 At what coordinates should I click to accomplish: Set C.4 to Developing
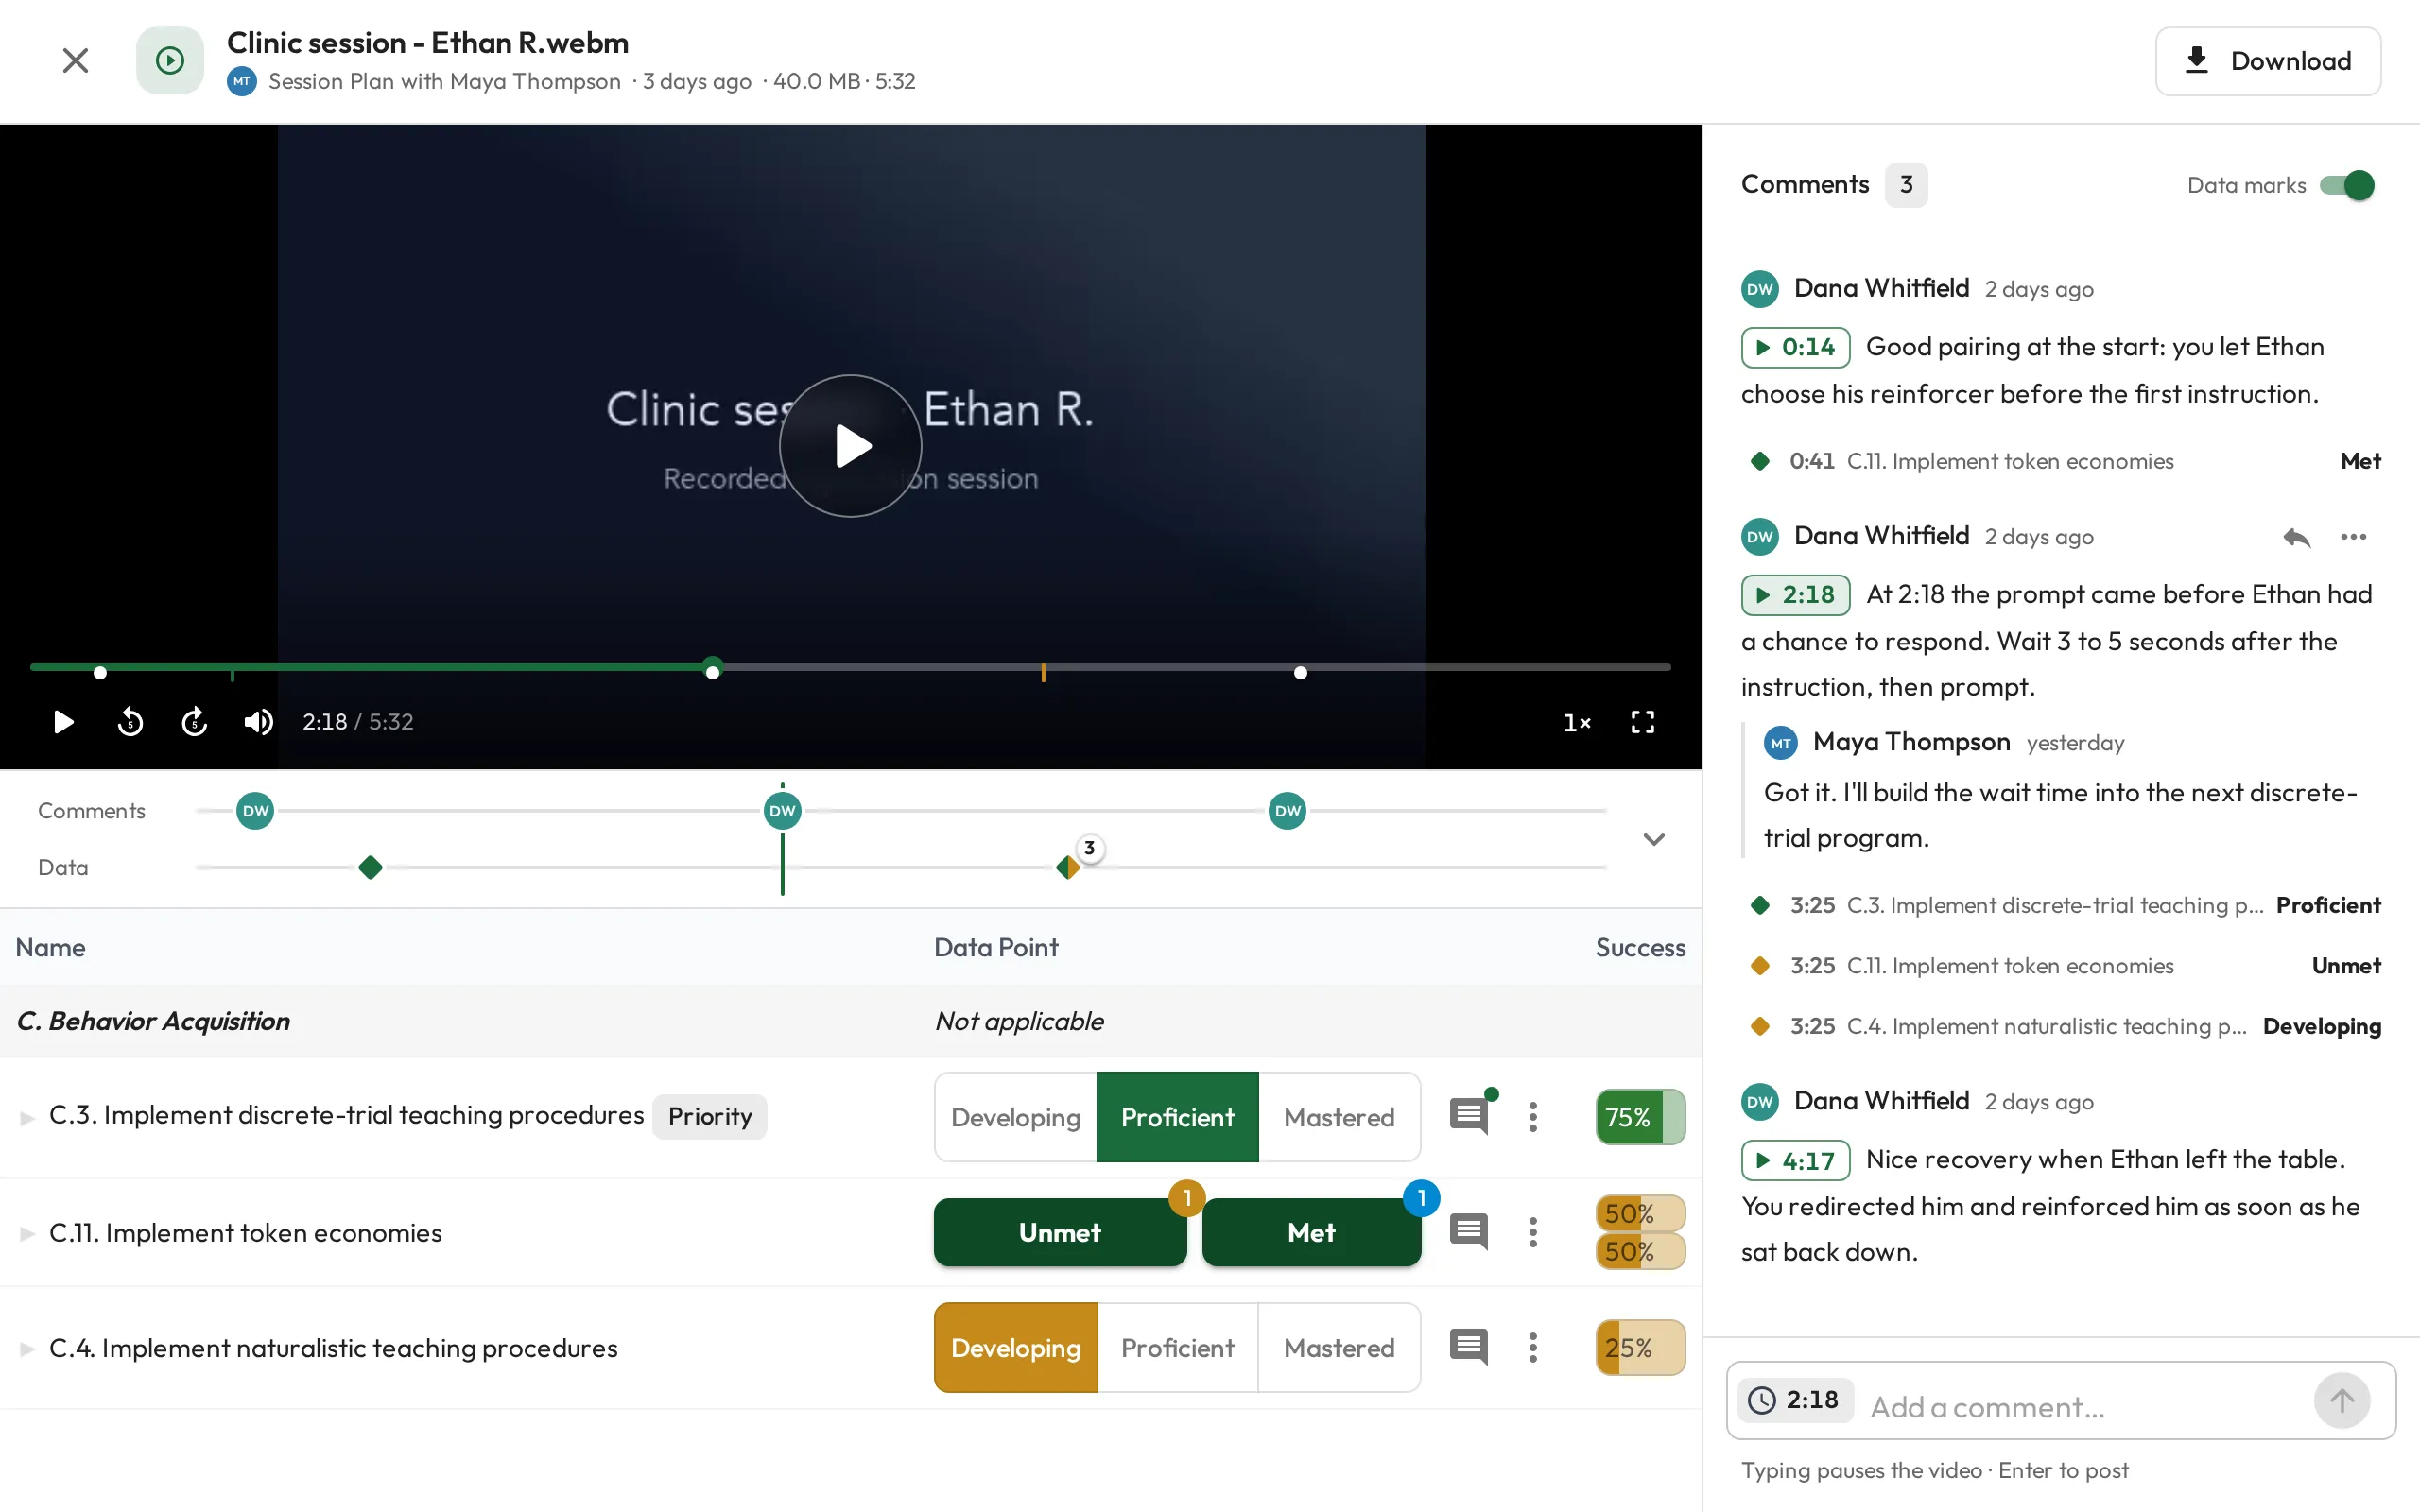click(1015, 1348)
